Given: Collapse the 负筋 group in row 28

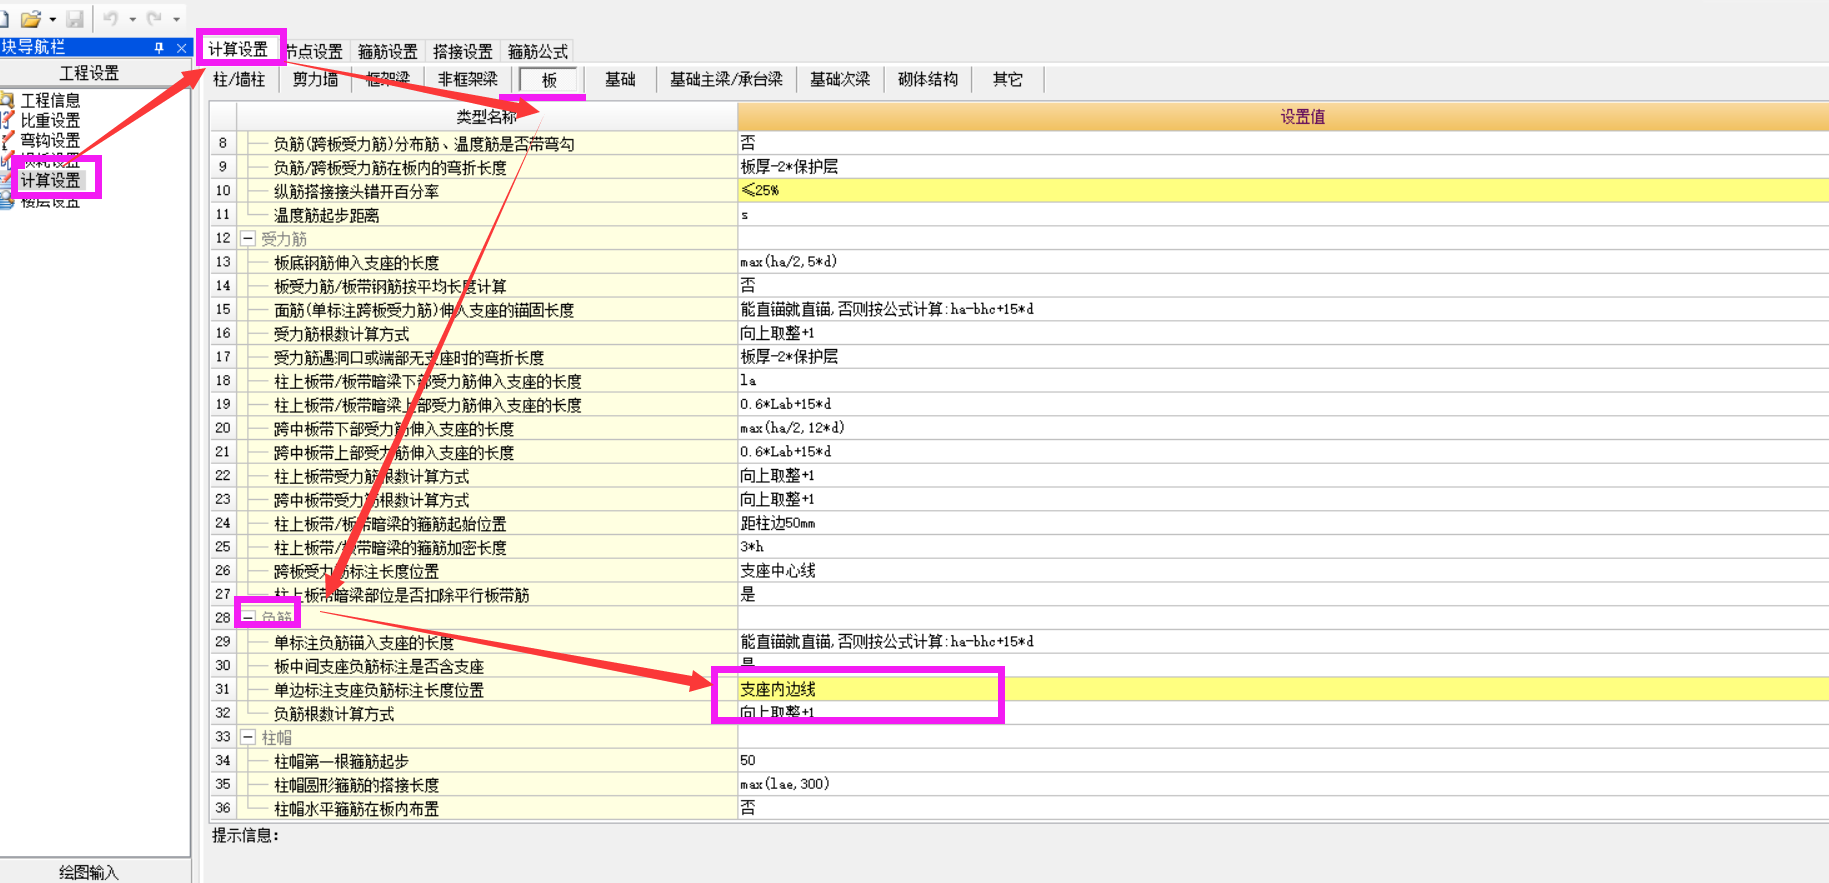Looking at the screenshot, I should click(x=248, y=617).
